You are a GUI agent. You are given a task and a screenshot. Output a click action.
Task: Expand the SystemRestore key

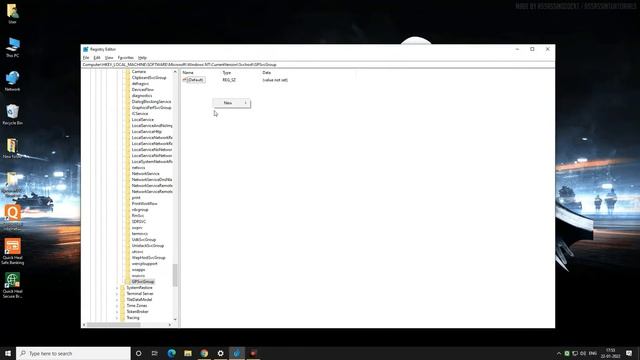[117, 288]
